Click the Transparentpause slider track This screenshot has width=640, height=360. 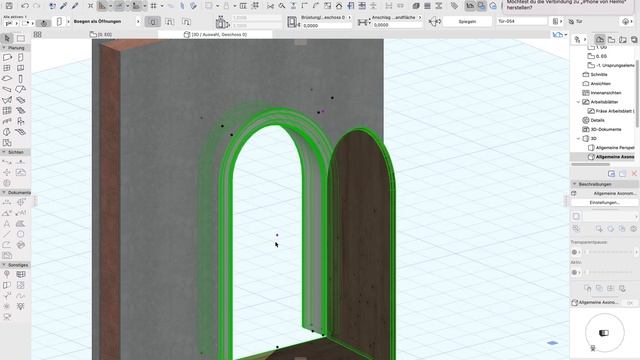(x=609, y=252)
